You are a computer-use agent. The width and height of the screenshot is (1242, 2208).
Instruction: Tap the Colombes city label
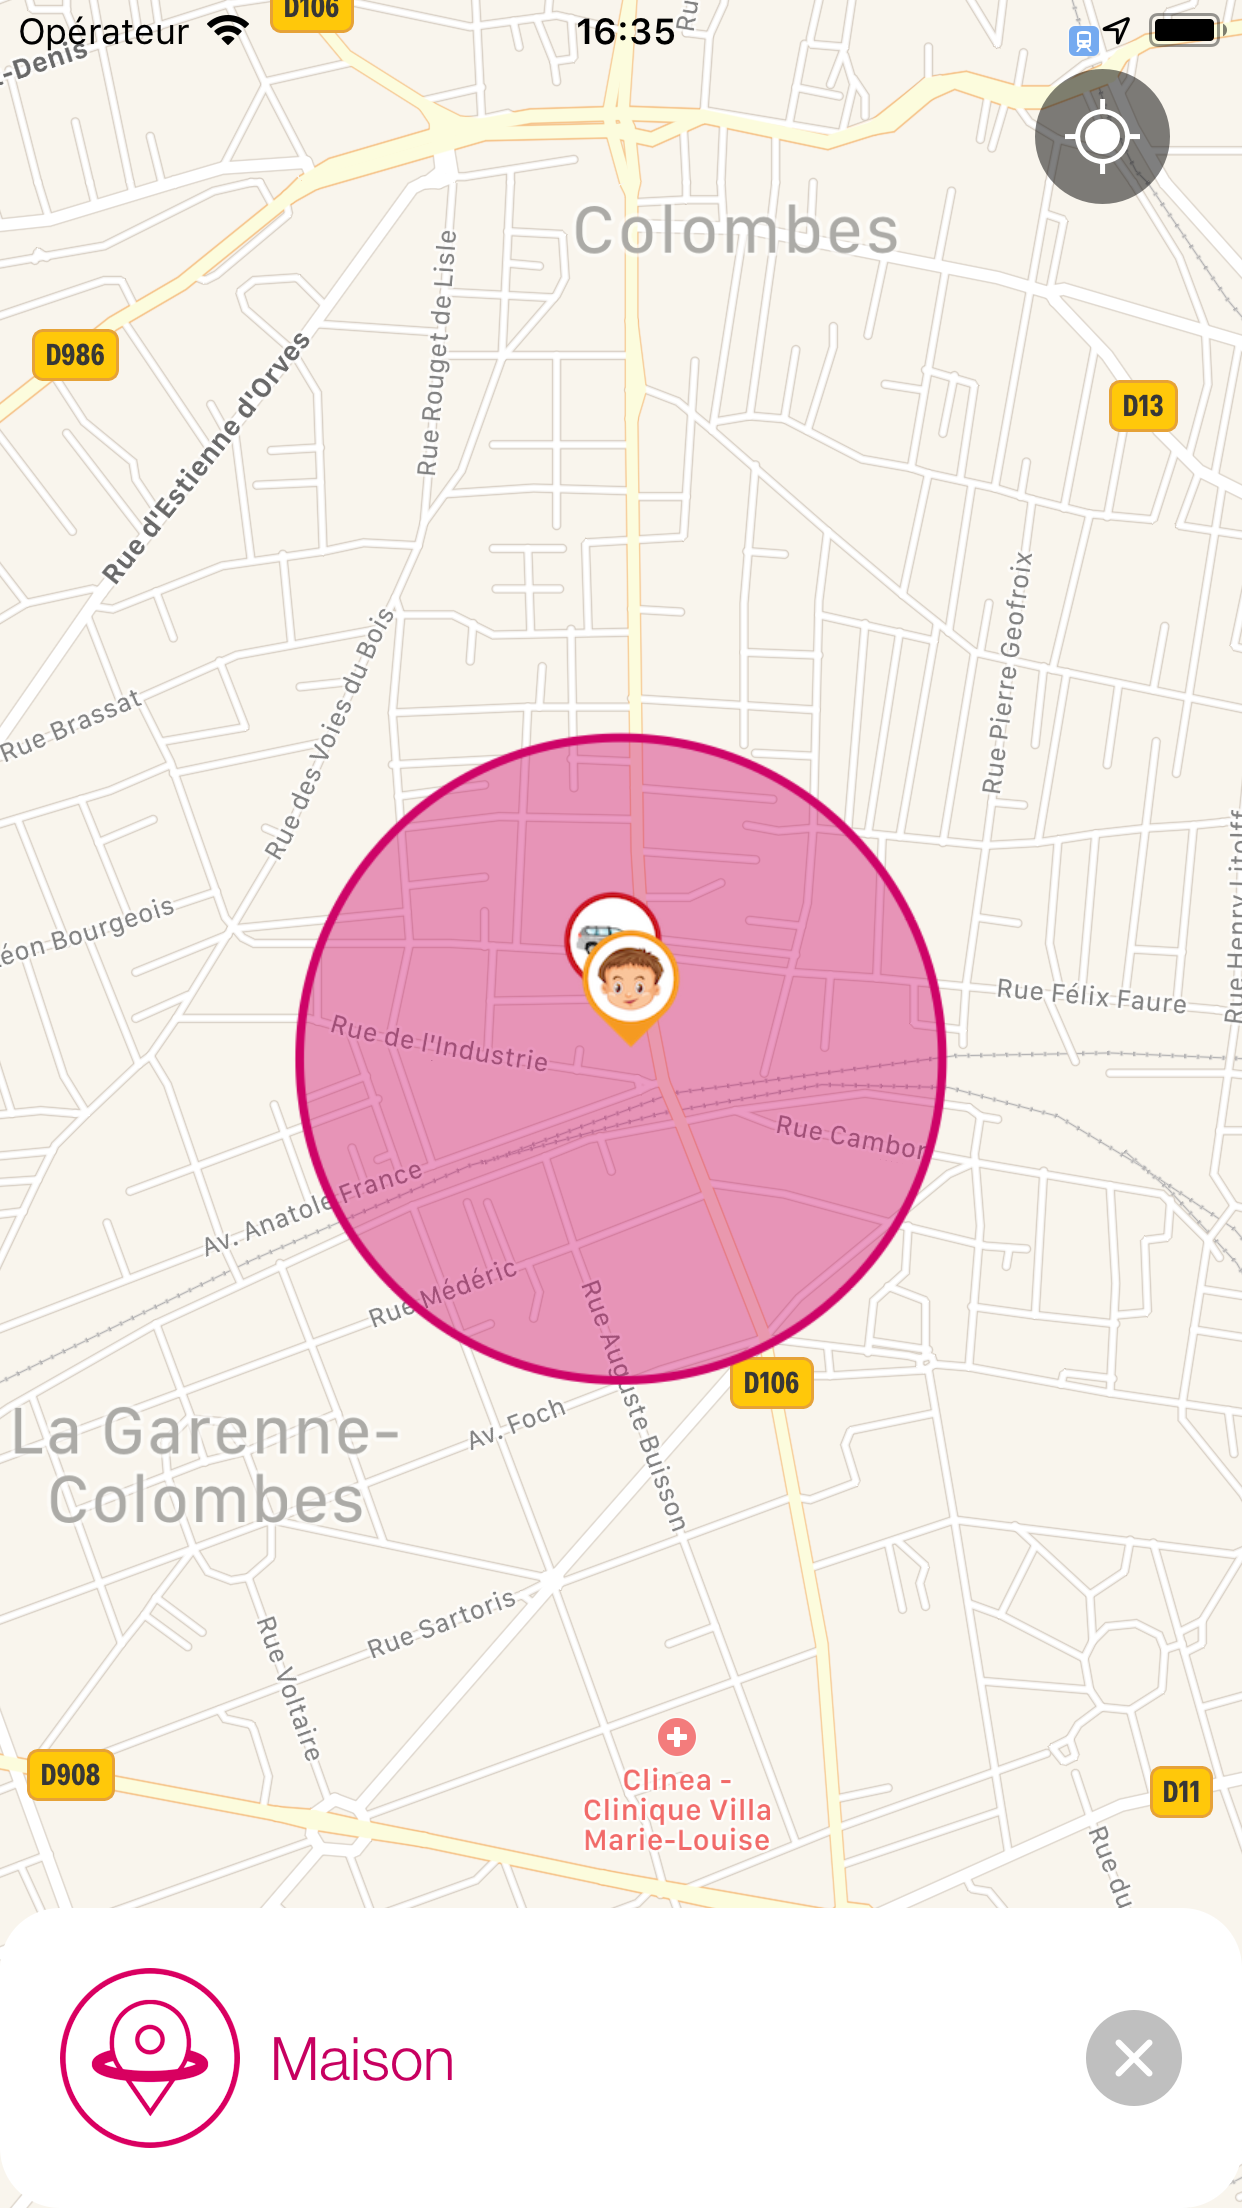tap(736, 231)
